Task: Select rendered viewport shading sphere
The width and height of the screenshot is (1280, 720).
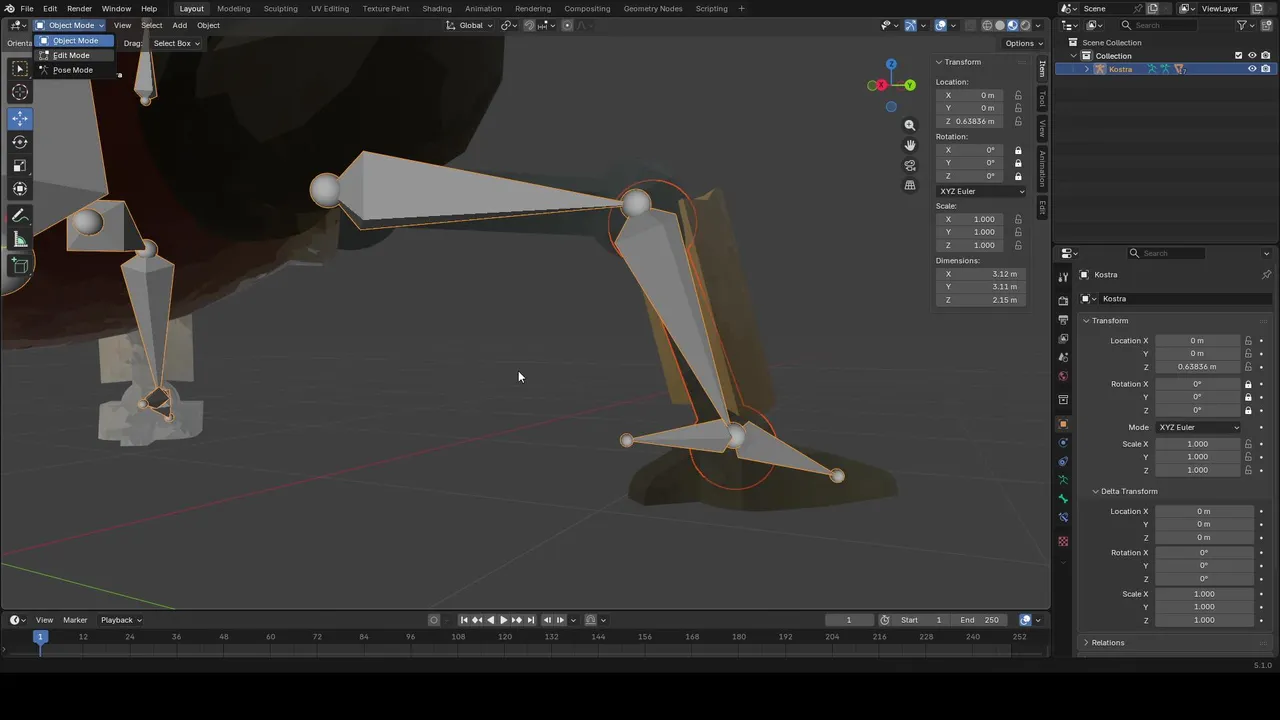Action: pos(1026,25)
